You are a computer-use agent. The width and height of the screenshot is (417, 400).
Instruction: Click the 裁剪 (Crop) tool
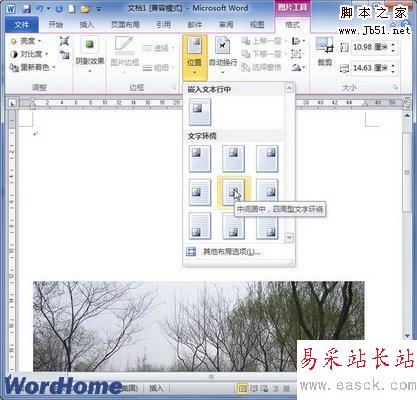click(325, 51)
